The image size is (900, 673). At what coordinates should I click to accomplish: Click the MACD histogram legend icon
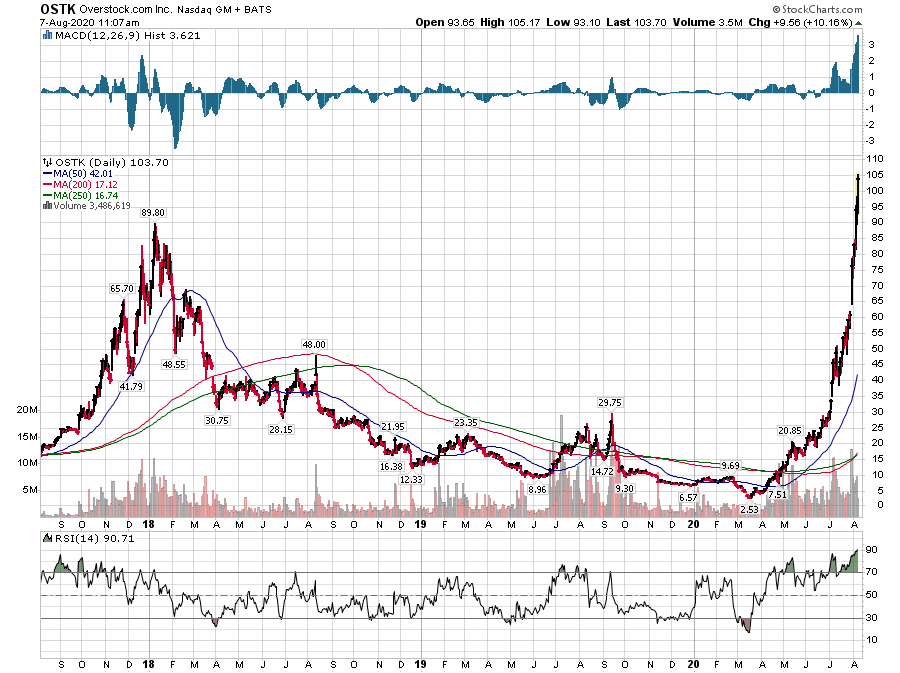47,35
